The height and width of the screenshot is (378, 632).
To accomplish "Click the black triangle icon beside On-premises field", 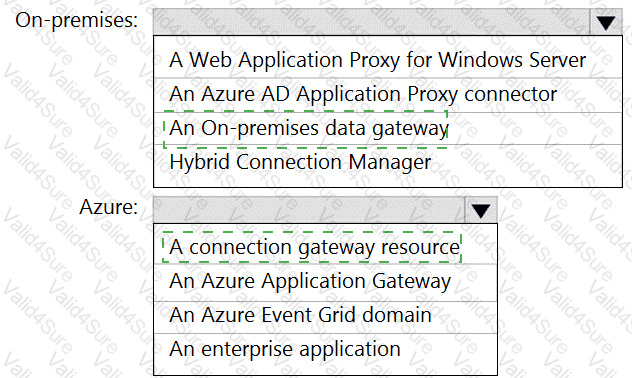I will coord(606,23).
